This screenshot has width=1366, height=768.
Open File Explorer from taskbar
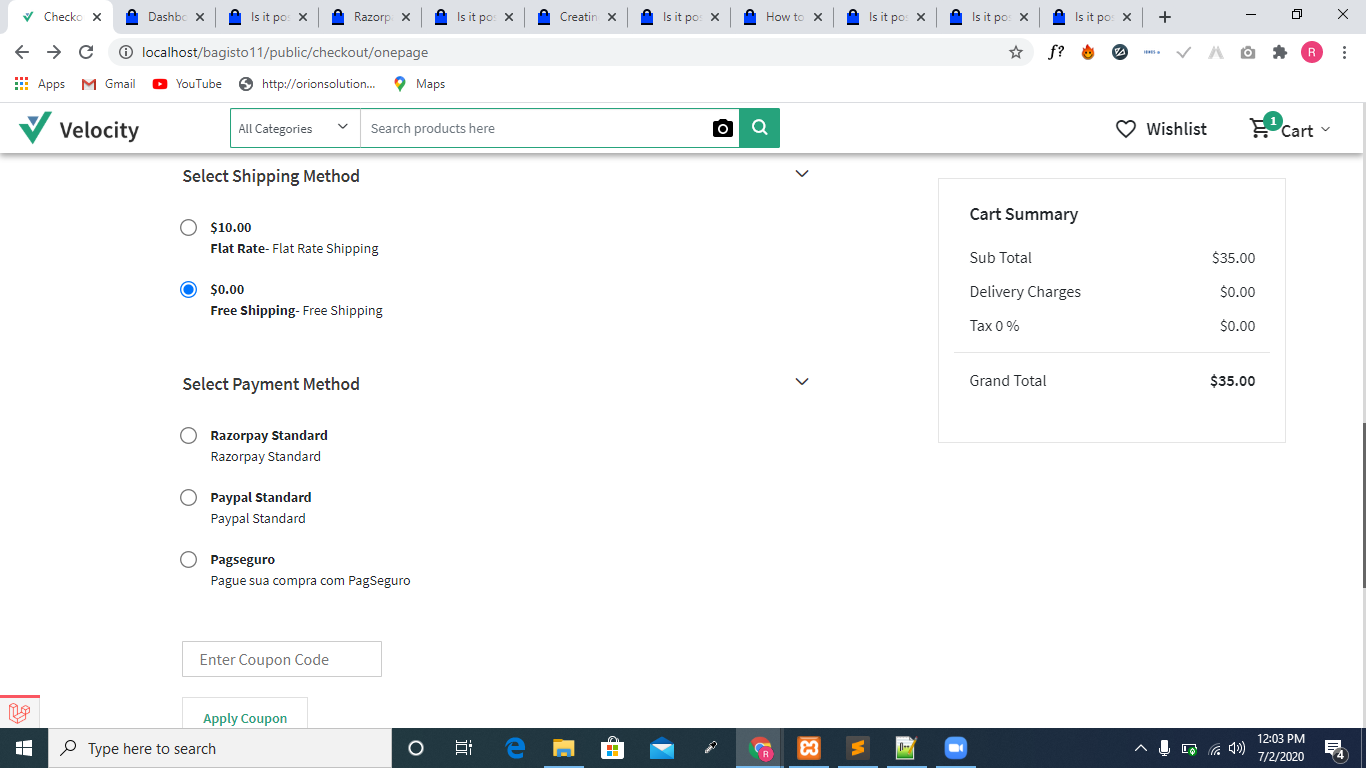pos(564,748)
